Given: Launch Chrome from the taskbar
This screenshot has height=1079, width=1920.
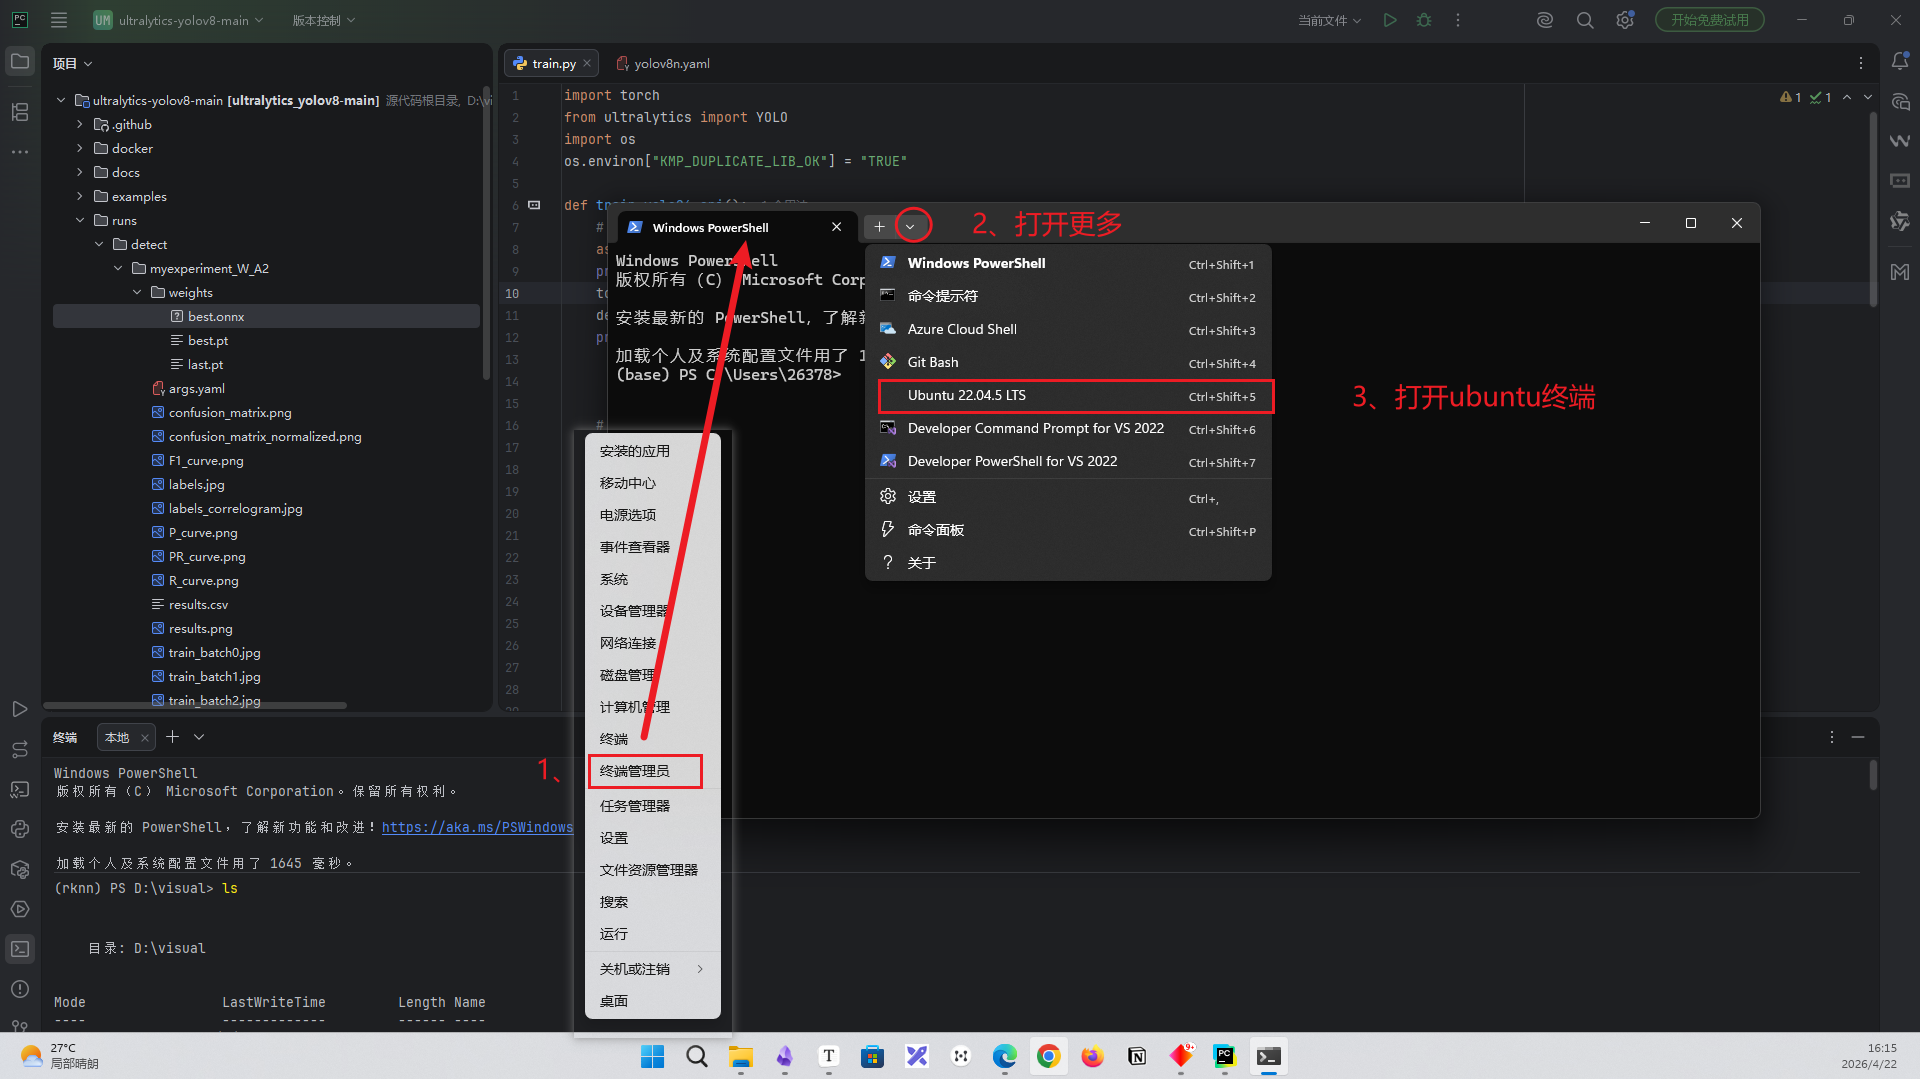Looking at the screenshot, I should (x=1048, y=1056).
